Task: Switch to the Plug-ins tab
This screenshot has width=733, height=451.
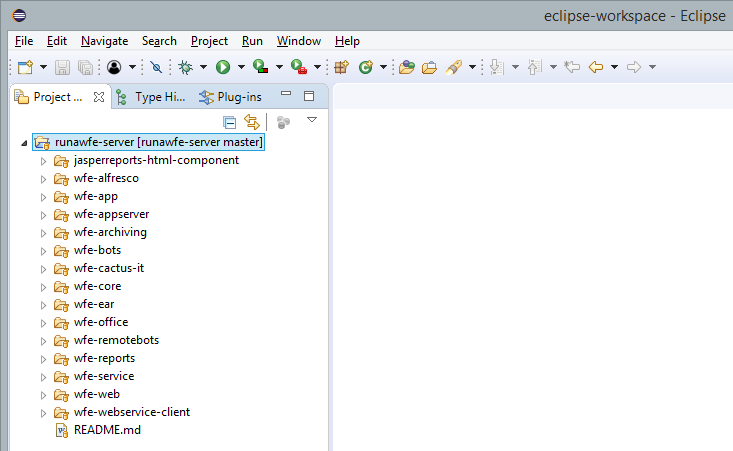Action: [x=230, y=97]
